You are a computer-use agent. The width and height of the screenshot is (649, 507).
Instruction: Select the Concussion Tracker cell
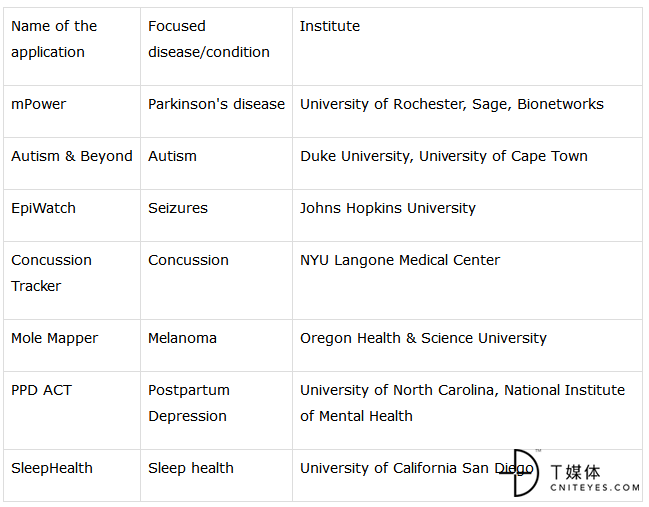point(72,281)
